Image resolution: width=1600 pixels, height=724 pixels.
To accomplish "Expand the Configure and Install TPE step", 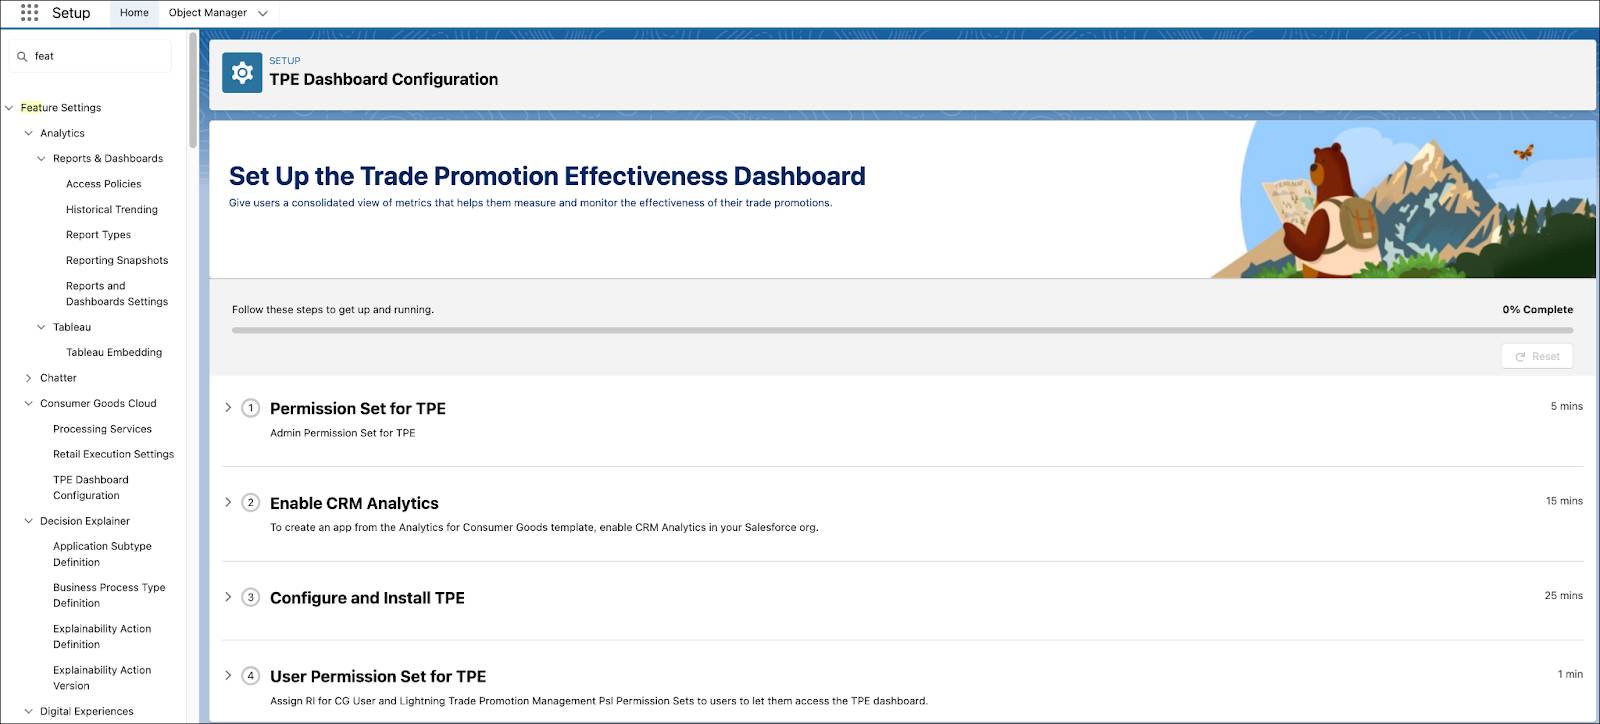I will coord(228,597).
